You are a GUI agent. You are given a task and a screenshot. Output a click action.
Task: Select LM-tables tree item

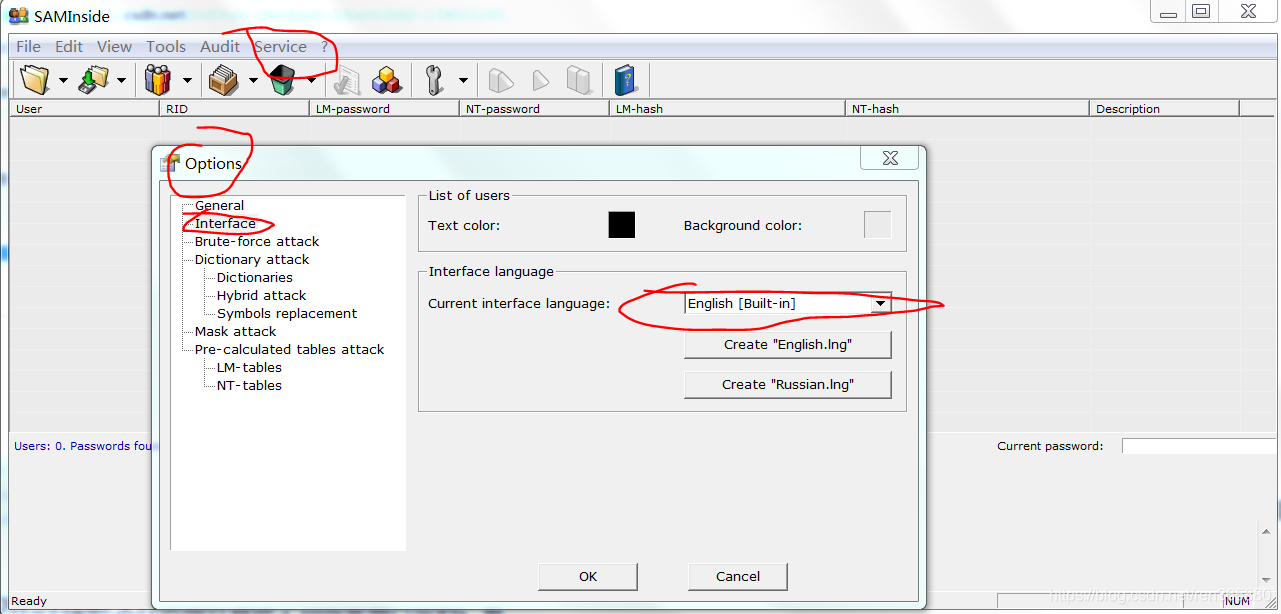(x=249, y=367)
